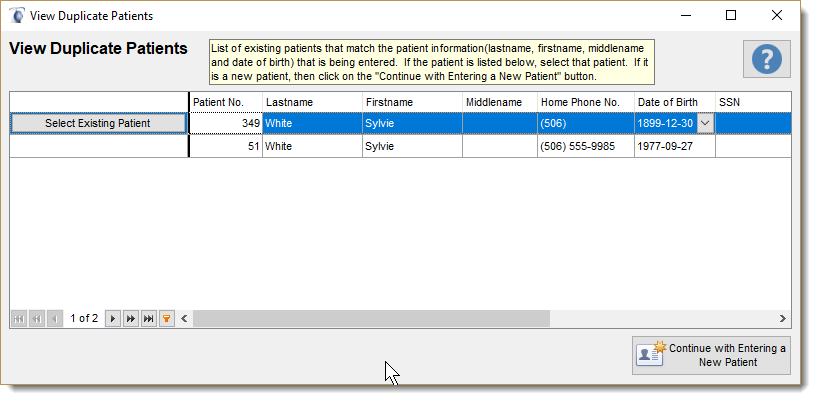Go to the next record navigator arrow
Screen dimensions: 816x400
pos(113,318)
